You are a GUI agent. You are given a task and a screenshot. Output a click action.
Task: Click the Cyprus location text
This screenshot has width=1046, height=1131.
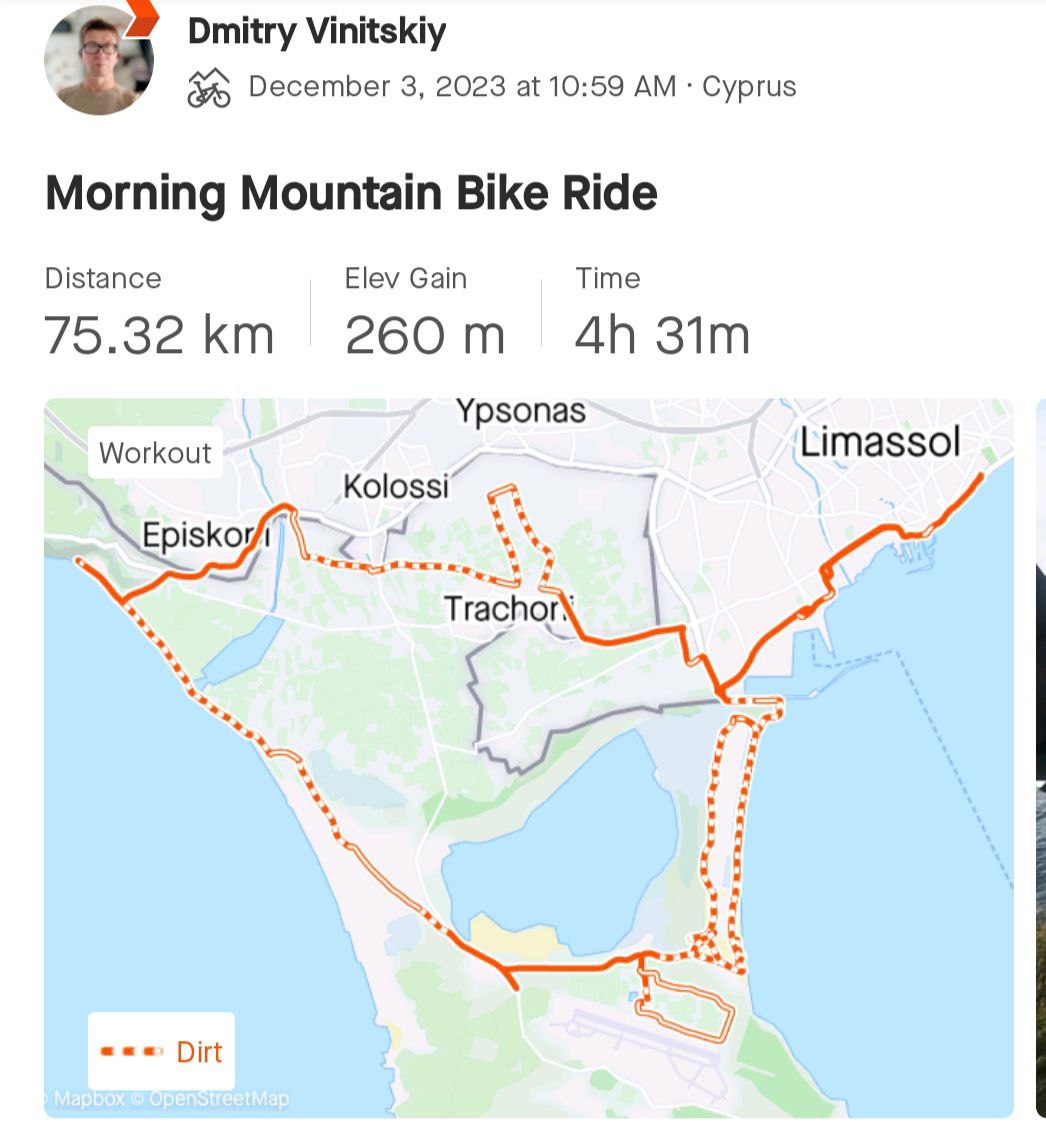pyautogui.click(x=749, y=87)
